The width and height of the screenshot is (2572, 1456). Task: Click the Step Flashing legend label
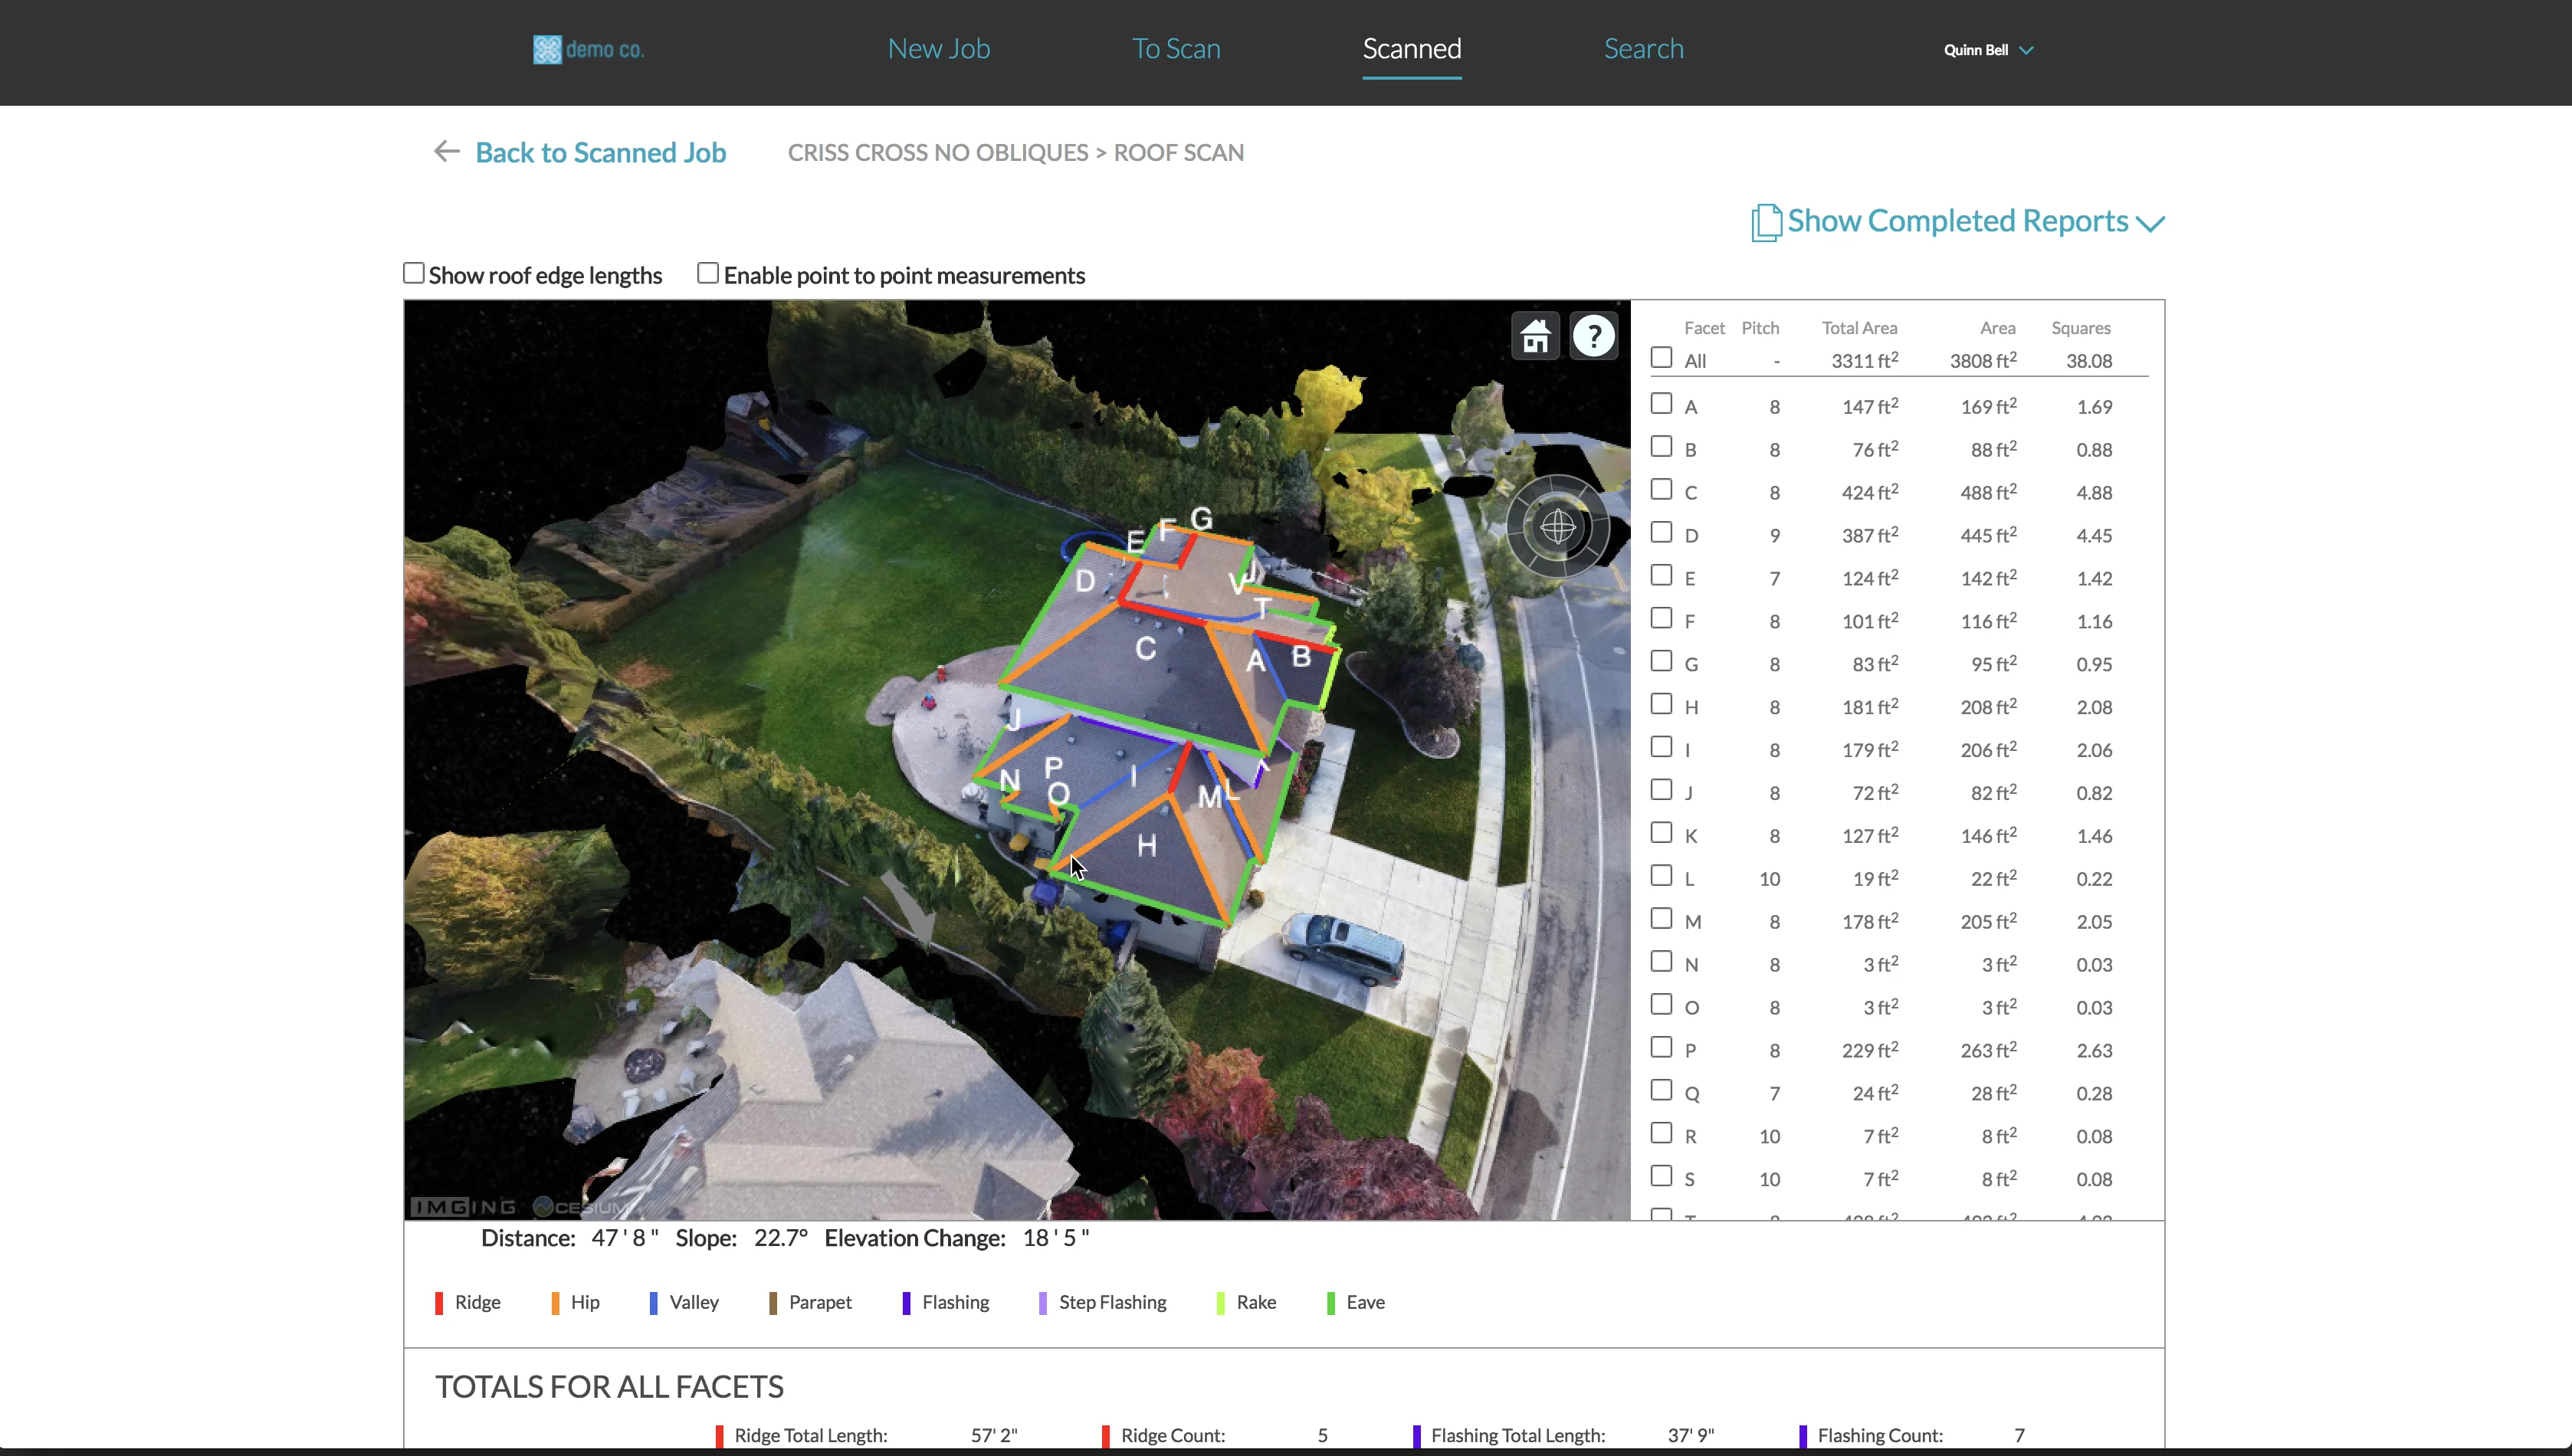[1113, 1302]
